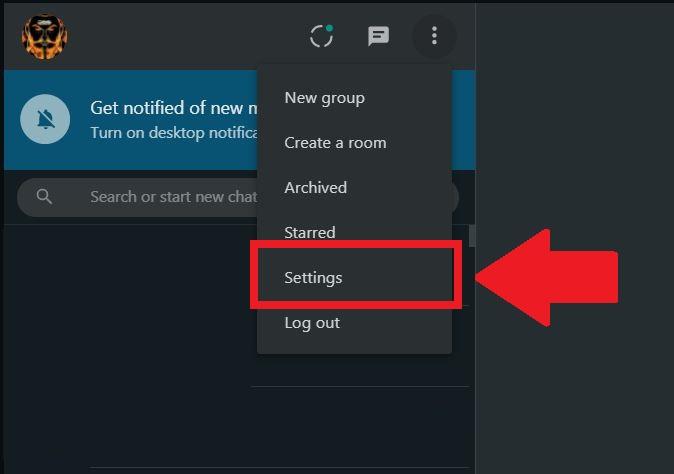The height and width of the screenshot is (474, 674).
Task: Click the search magnifier icon
Action: coord(44,196)
